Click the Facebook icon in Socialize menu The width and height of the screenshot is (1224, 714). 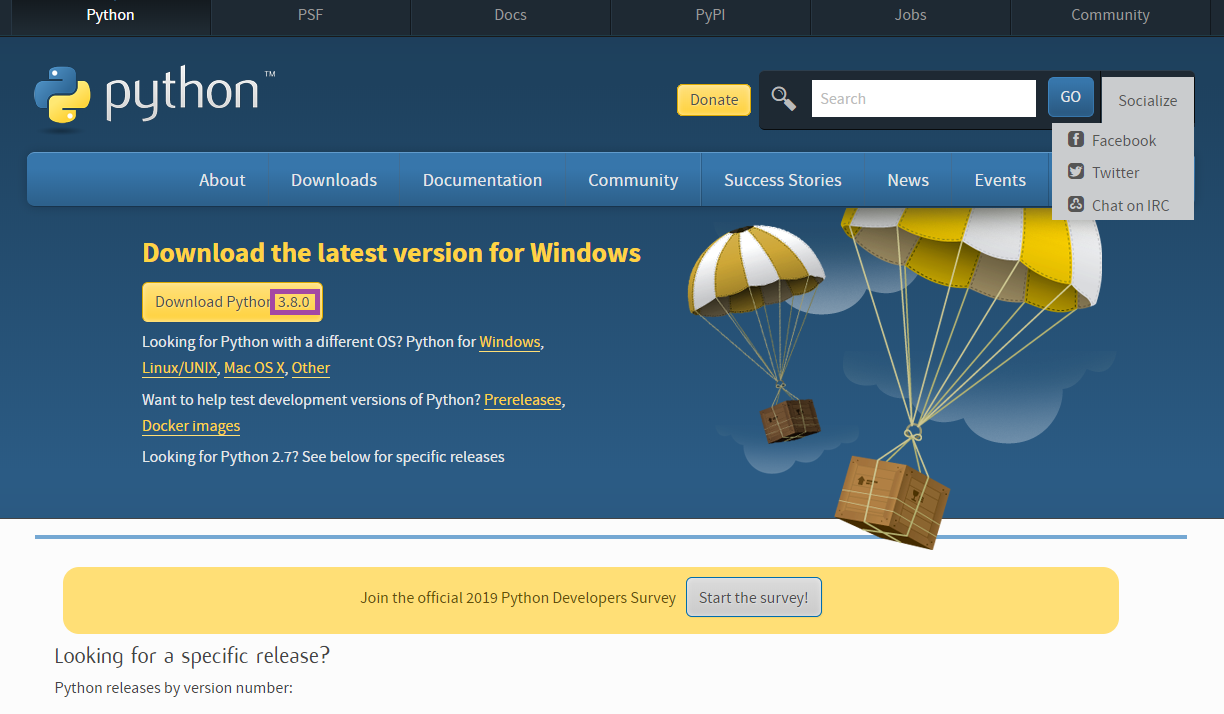coord(1076,140)
